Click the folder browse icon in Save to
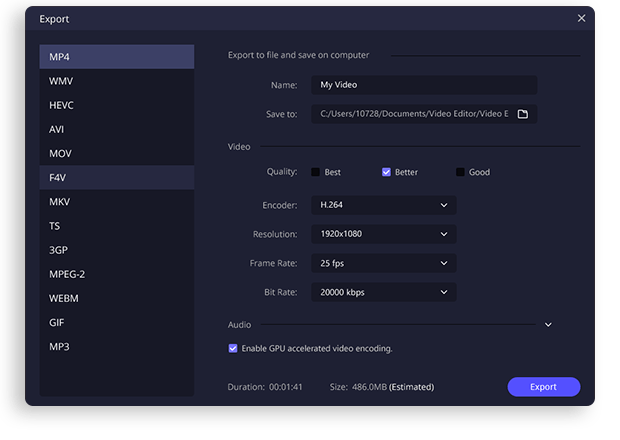Viewport: 620px width, 440px height. point(522,114)
